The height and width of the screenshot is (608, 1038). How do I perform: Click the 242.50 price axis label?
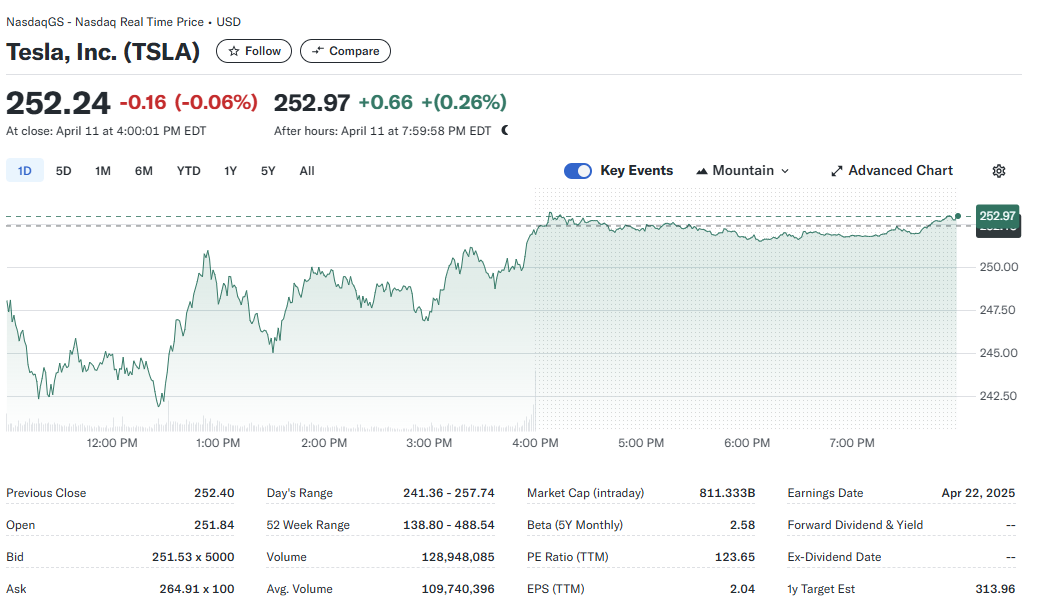click(999, 396)
